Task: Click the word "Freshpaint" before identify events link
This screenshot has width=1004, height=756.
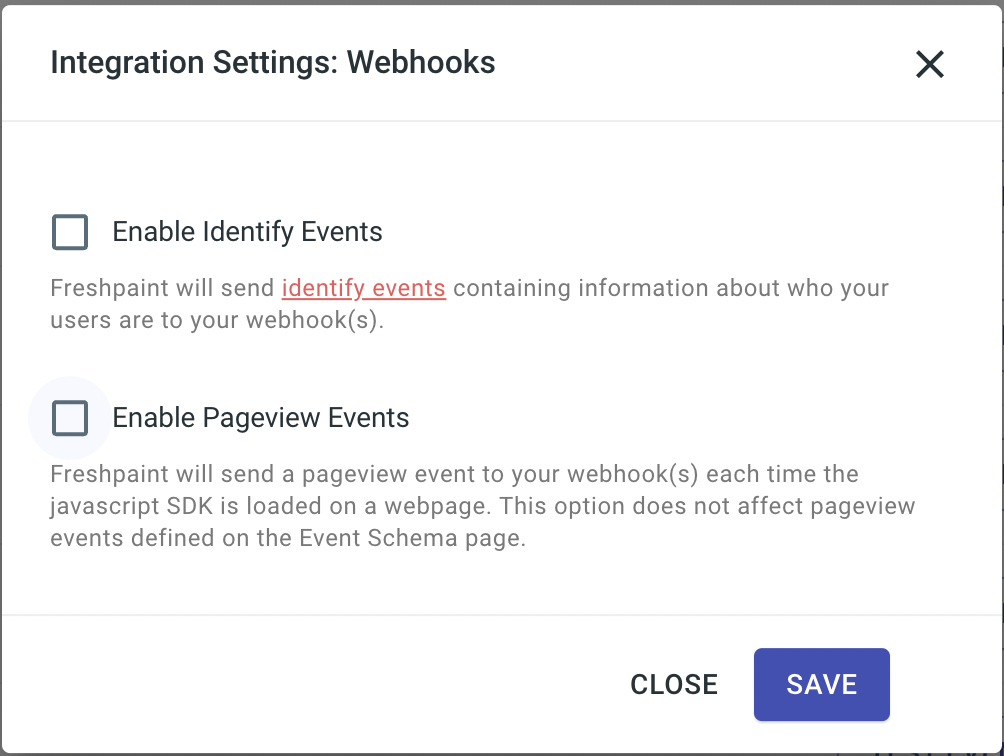Action: (107, 289)
